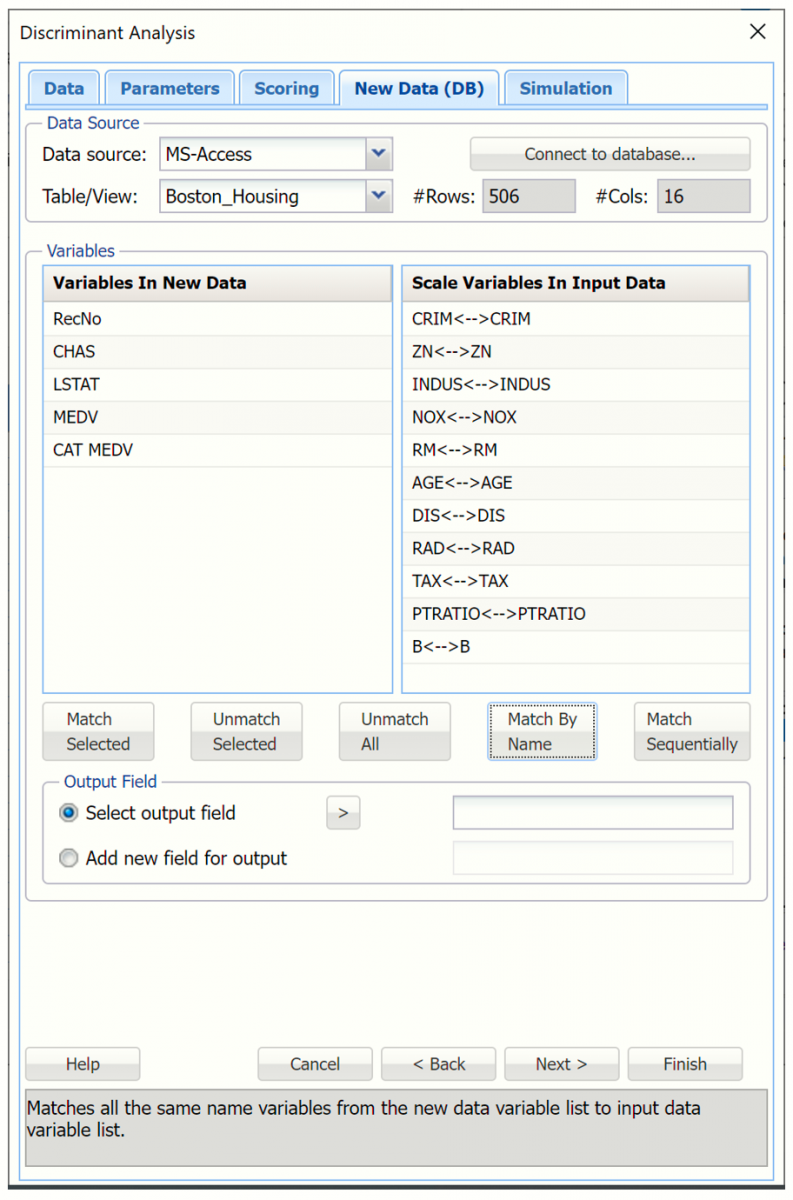This screenshot has height=1200, width=793.
Task: Select the 'Select output field' radio button
Action: click(69, 813)
